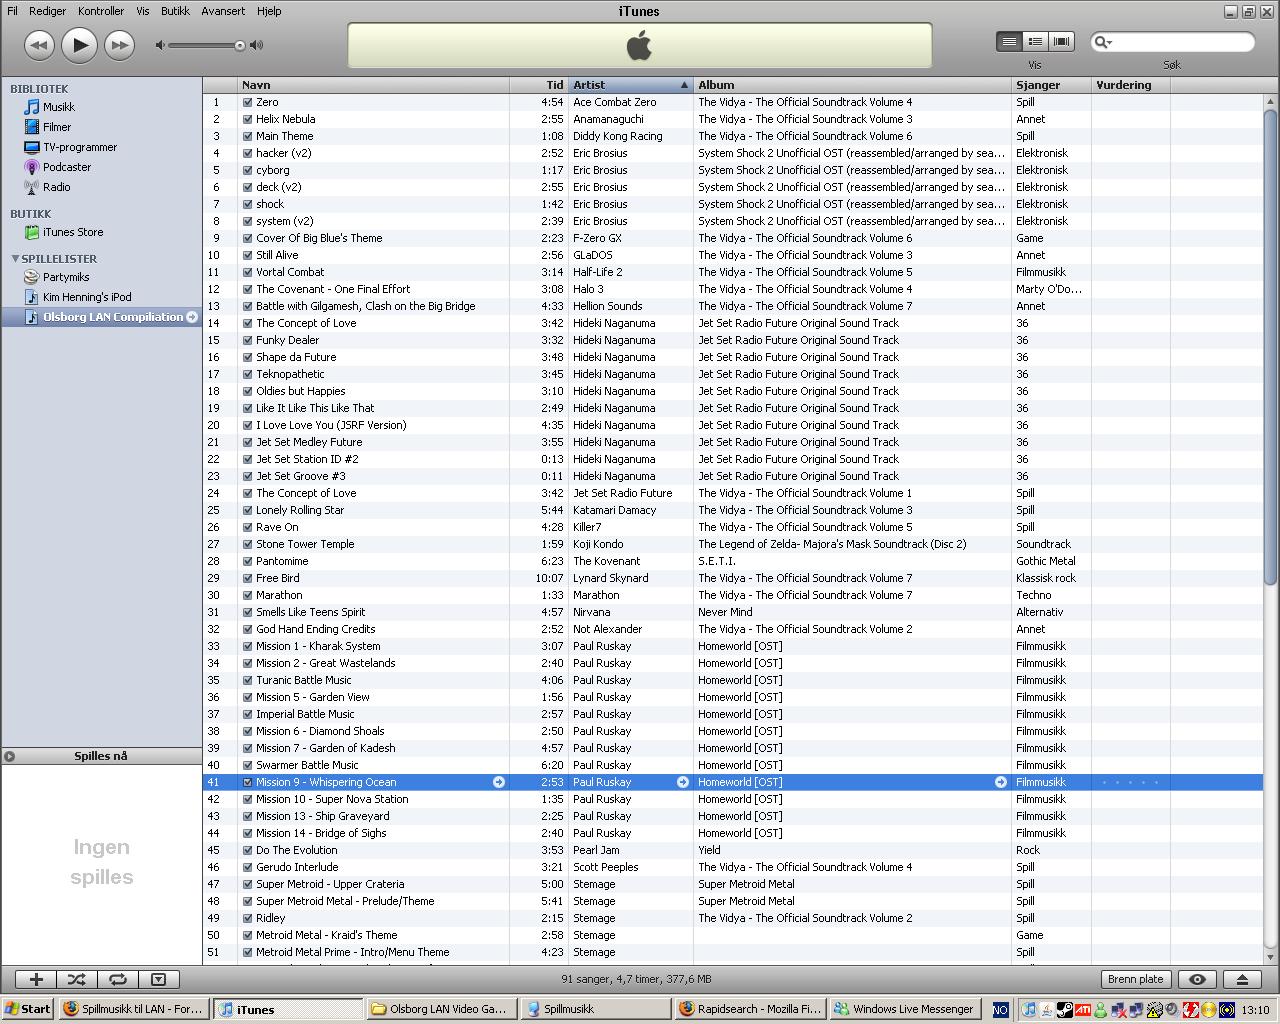The height and width of the screenshot is (1024, 1280).
Task: Set rating dots for Mission 9 row
Action: tap(1130, 782)
